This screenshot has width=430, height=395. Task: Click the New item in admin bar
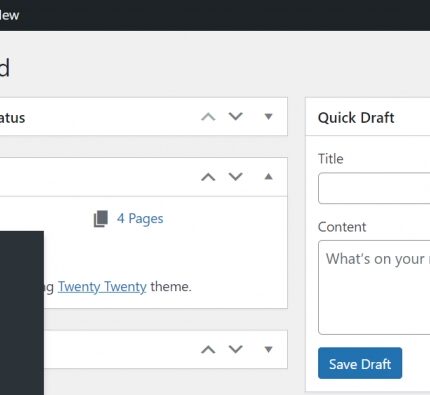(x=9, y=15)
